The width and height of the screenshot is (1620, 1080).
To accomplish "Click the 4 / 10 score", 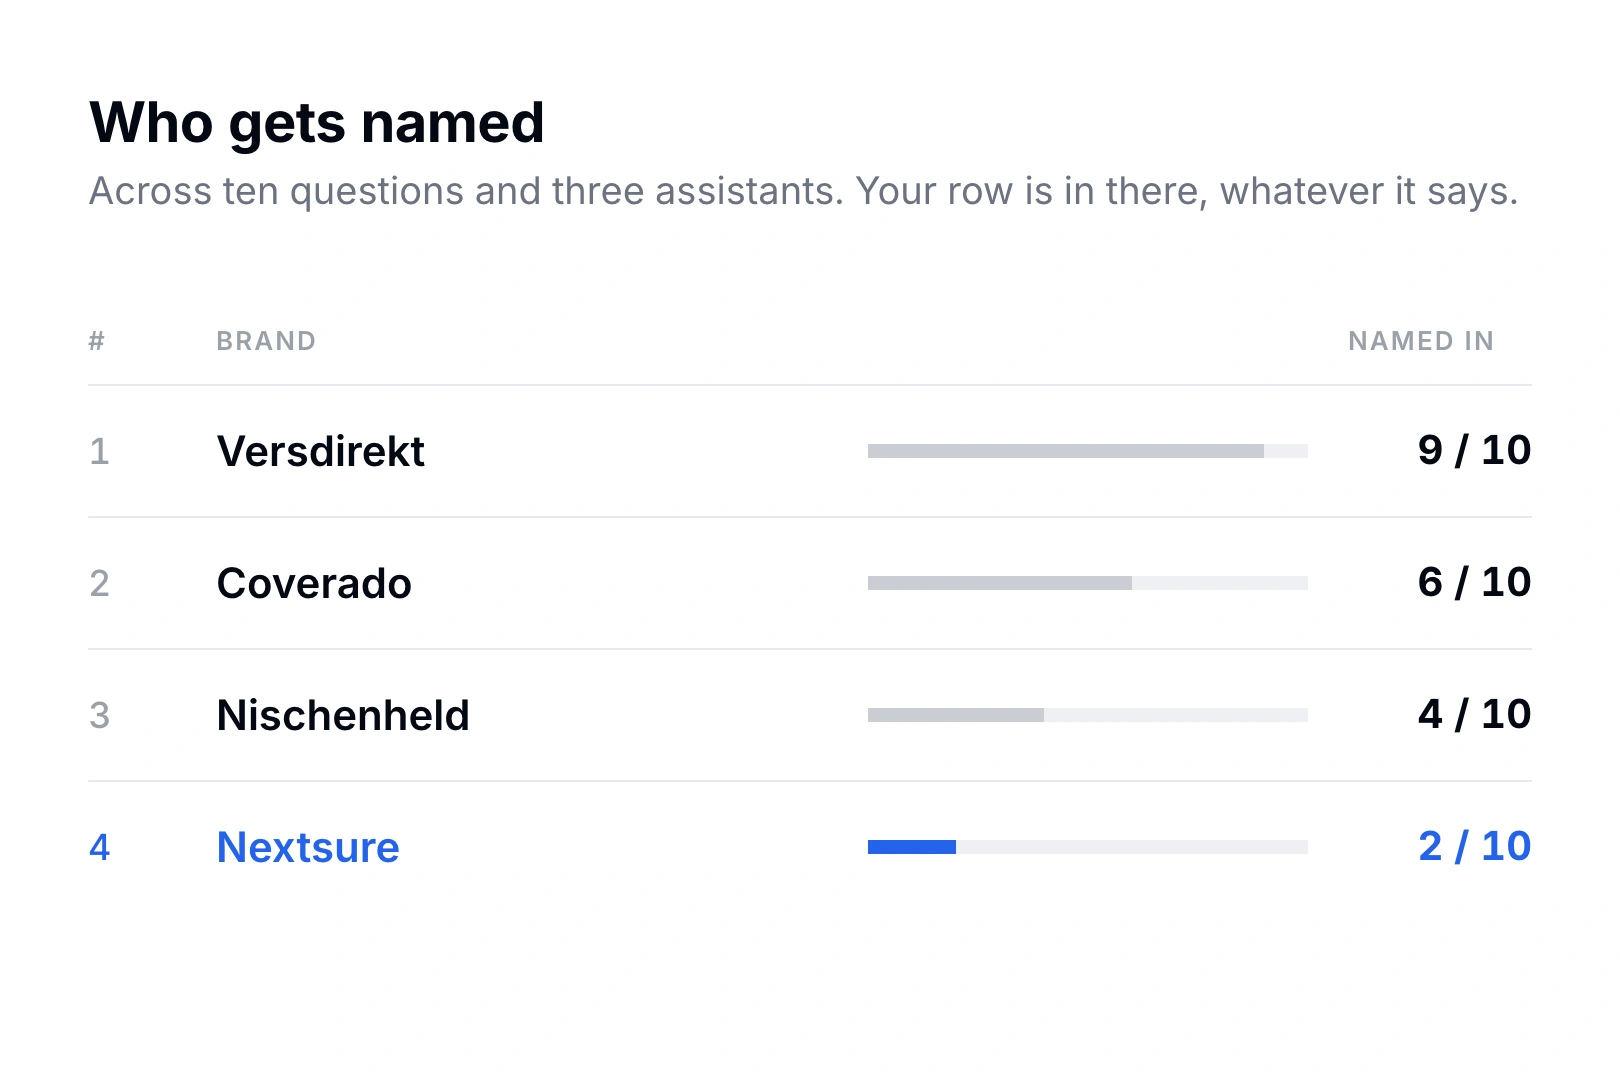I will pos(1474,714).
